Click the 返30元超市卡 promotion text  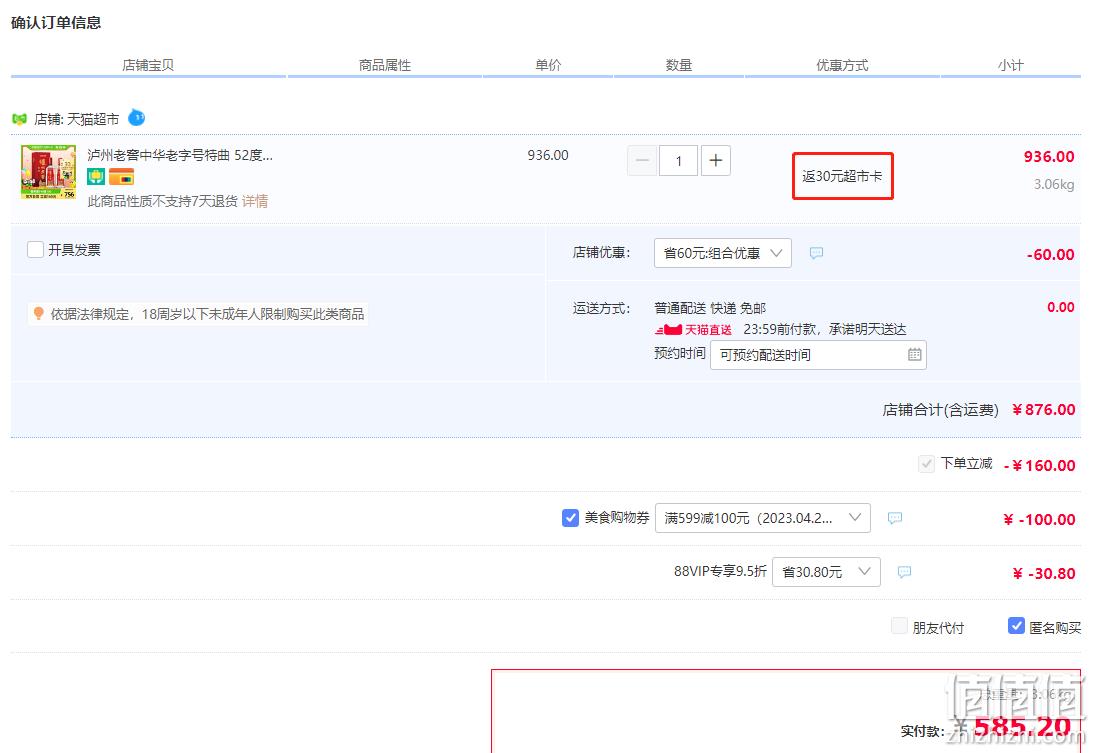click(x=842, y=176)
